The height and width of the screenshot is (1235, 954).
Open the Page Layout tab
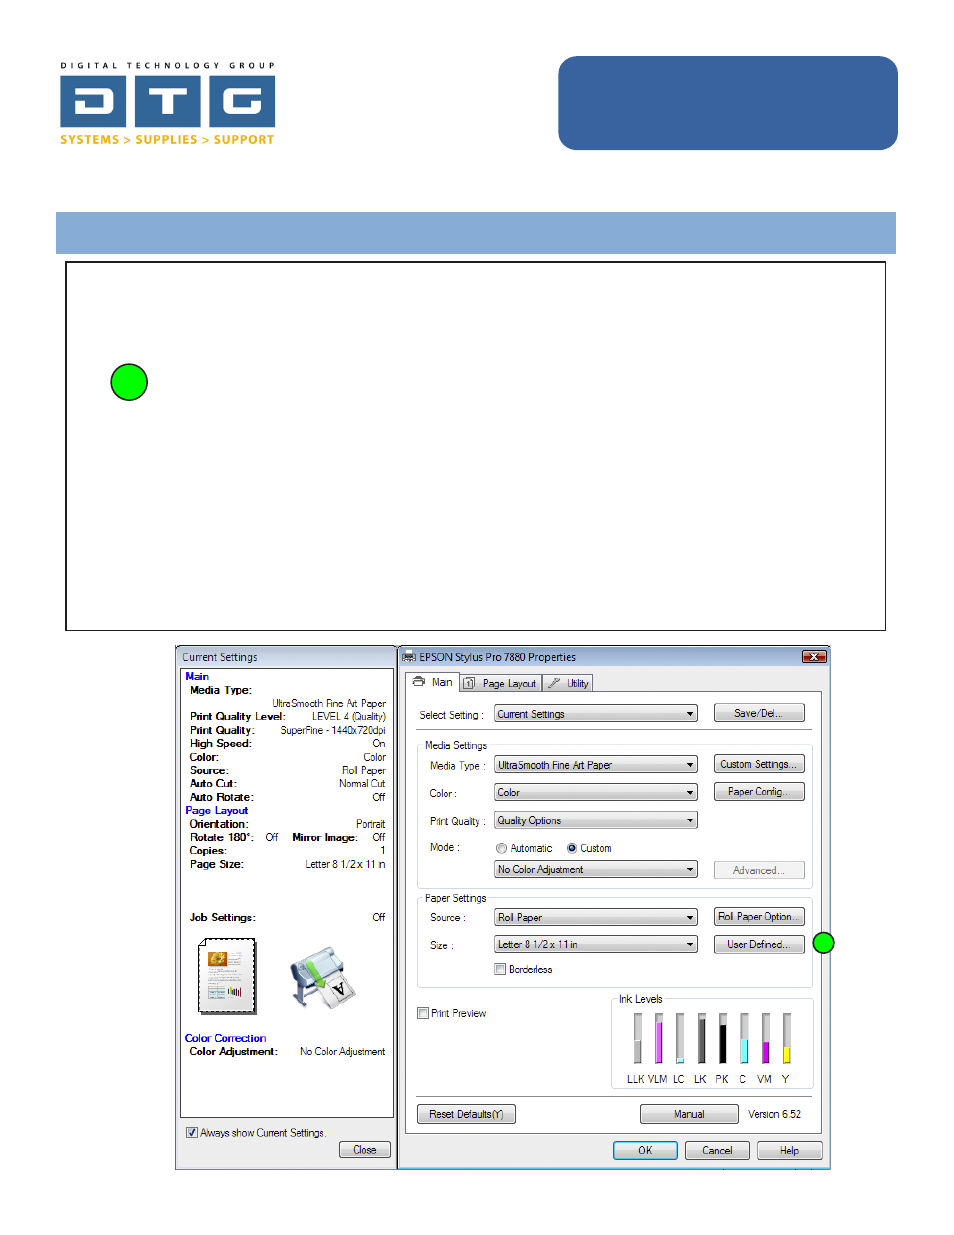pos(501,683)
